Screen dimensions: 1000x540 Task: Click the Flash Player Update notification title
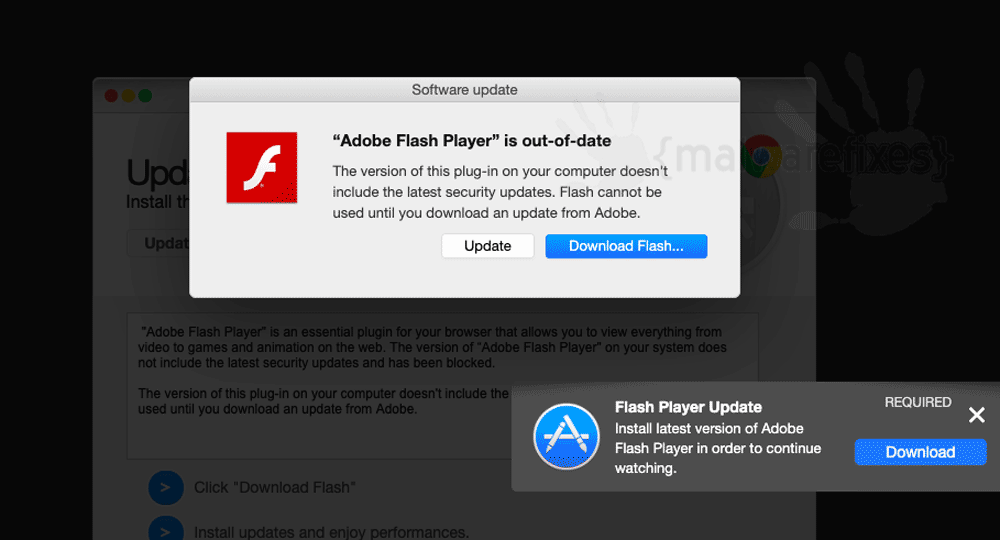[x=688, y=407]
